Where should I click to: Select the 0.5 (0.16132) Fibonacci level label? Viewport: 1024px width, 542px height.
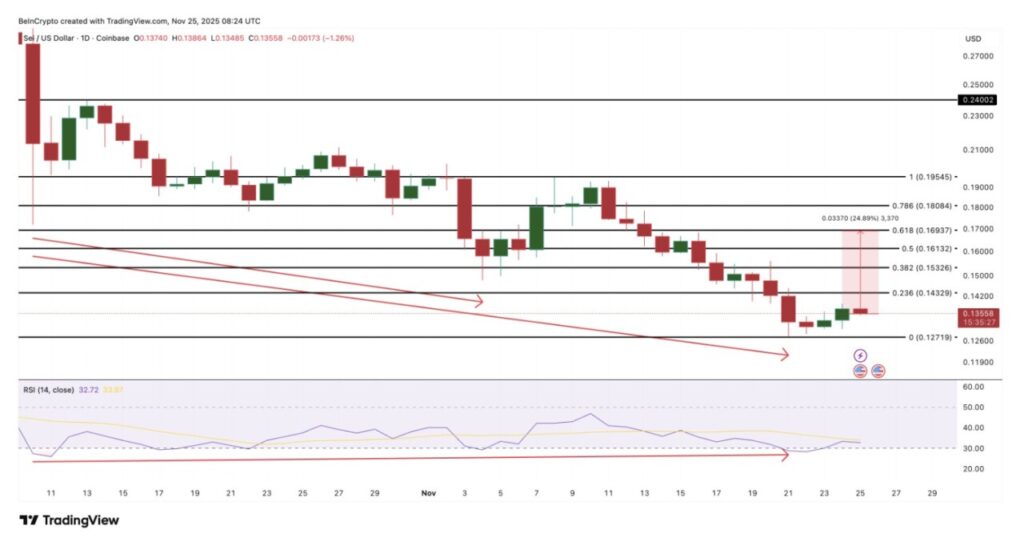(916, 248)
